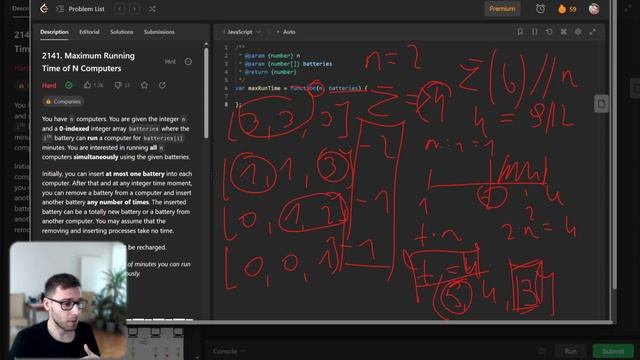Click the notes page icon at editor right edge
The height and width of the screenshot is (360, 640).
(601, 104)
